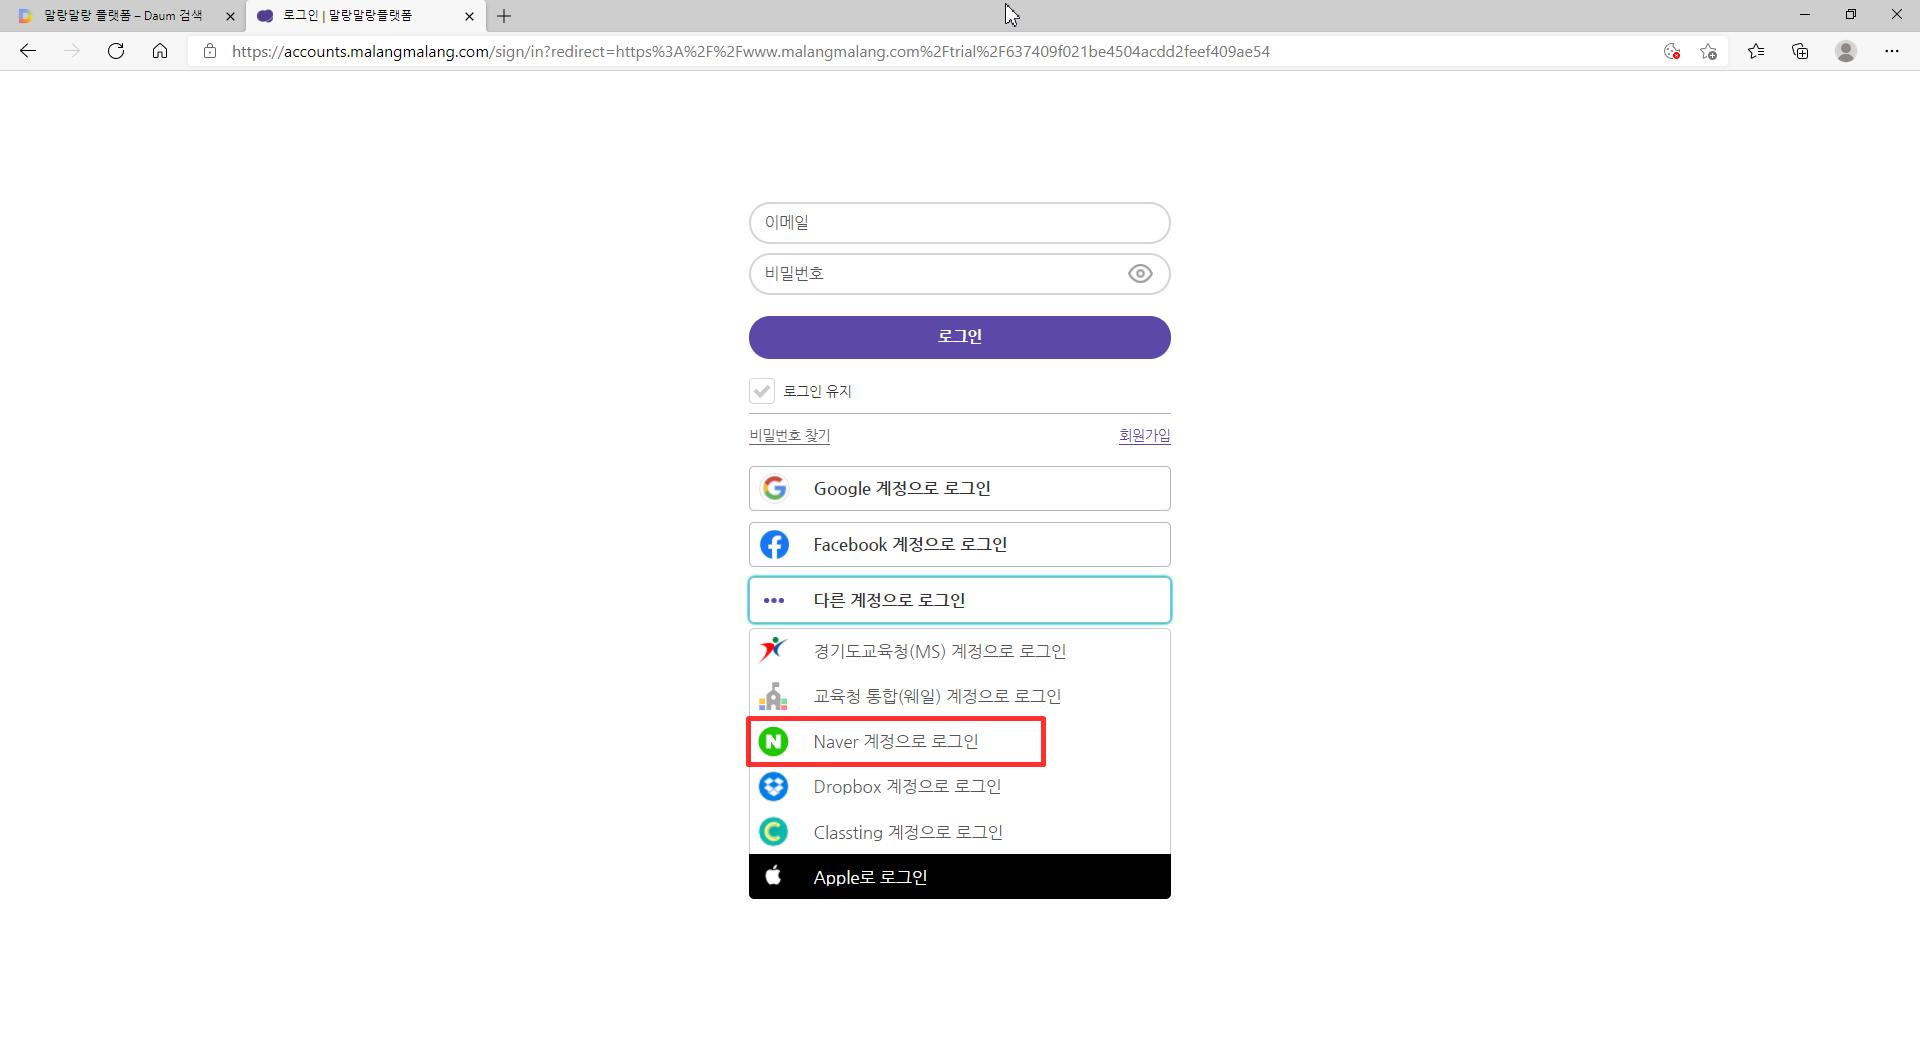Image resolution: width=1920 pixels, height=1040 pixels.
Task: Sign in with Facebook 계정으로 로그인
Action: click(960, 544)
